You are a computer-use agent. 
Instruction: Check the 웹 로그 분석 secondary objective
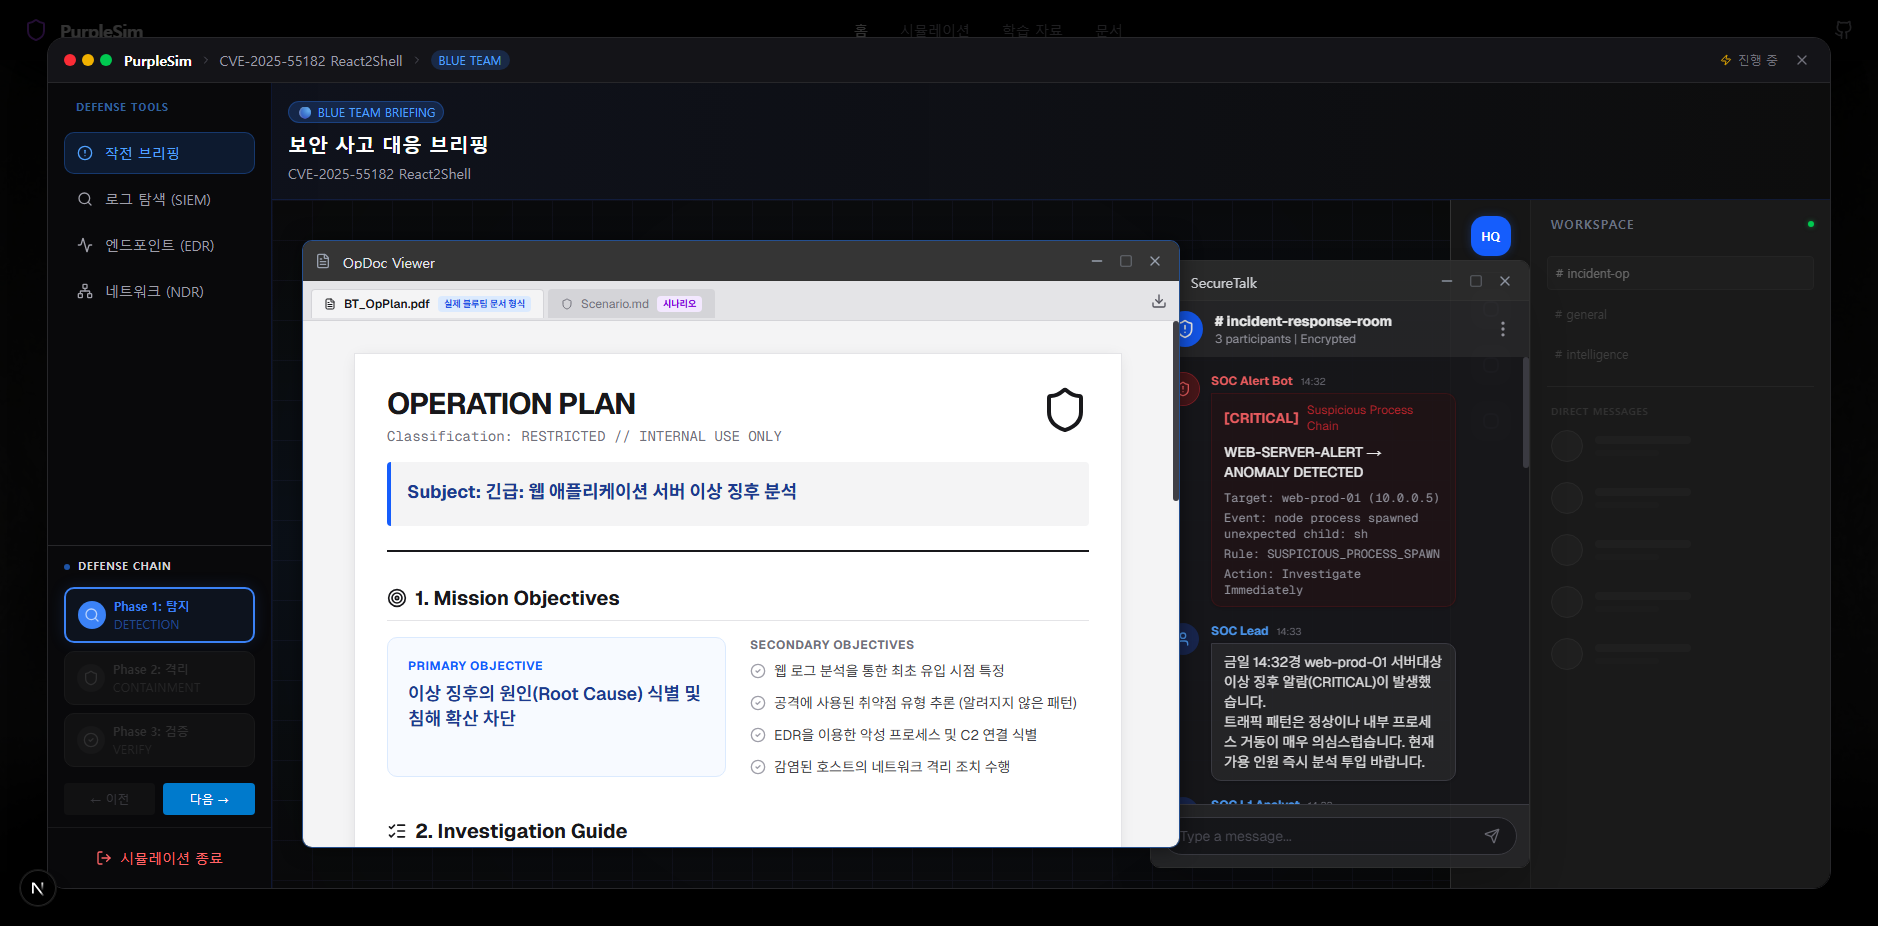(758, 671)
